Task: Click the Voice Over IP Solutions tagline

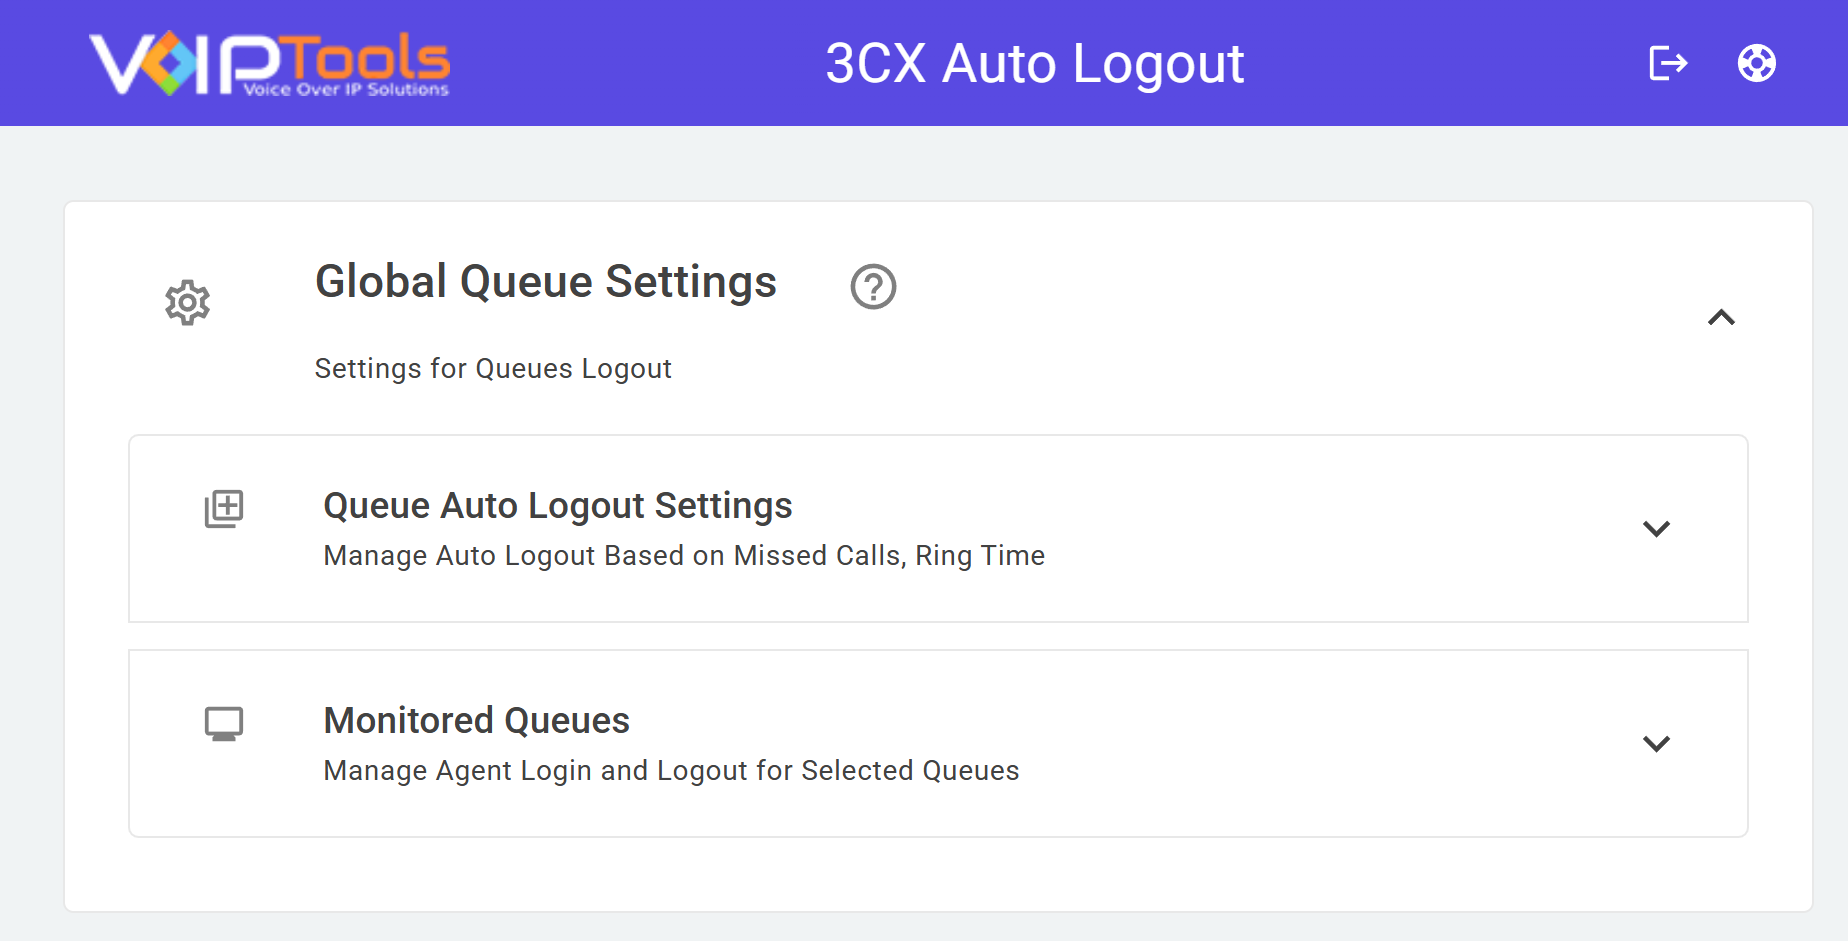Action: [x=346, y=90]
